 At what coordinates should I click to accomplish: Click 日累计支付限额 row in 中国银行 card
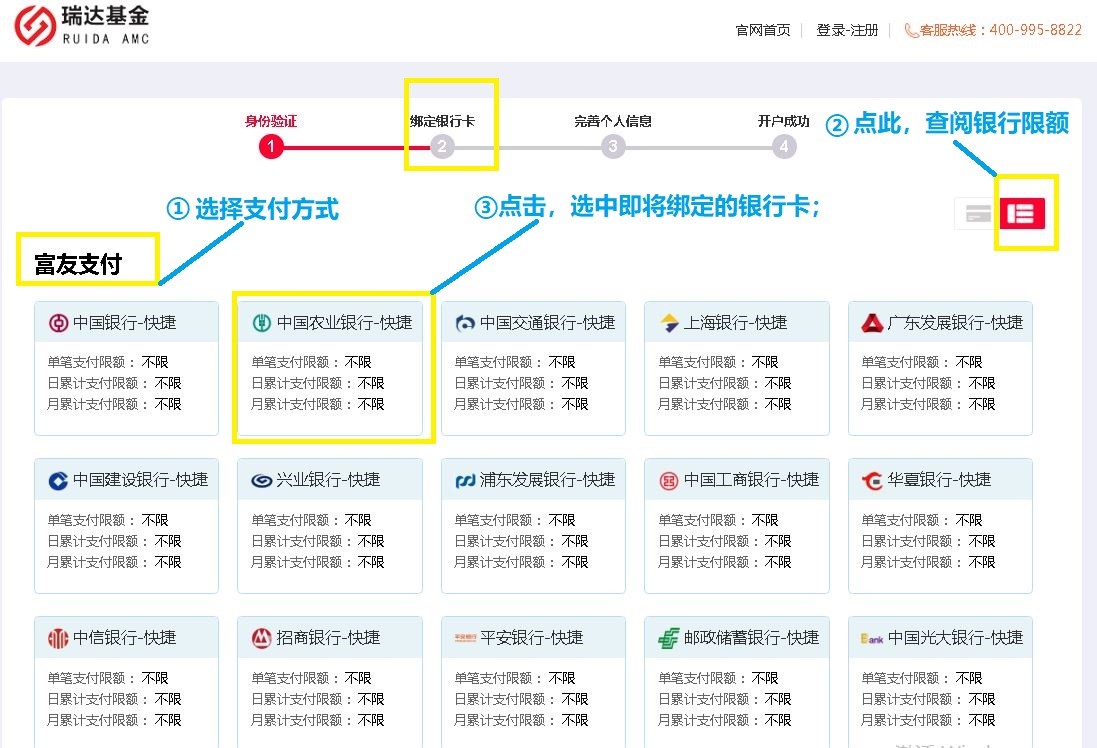114,383
